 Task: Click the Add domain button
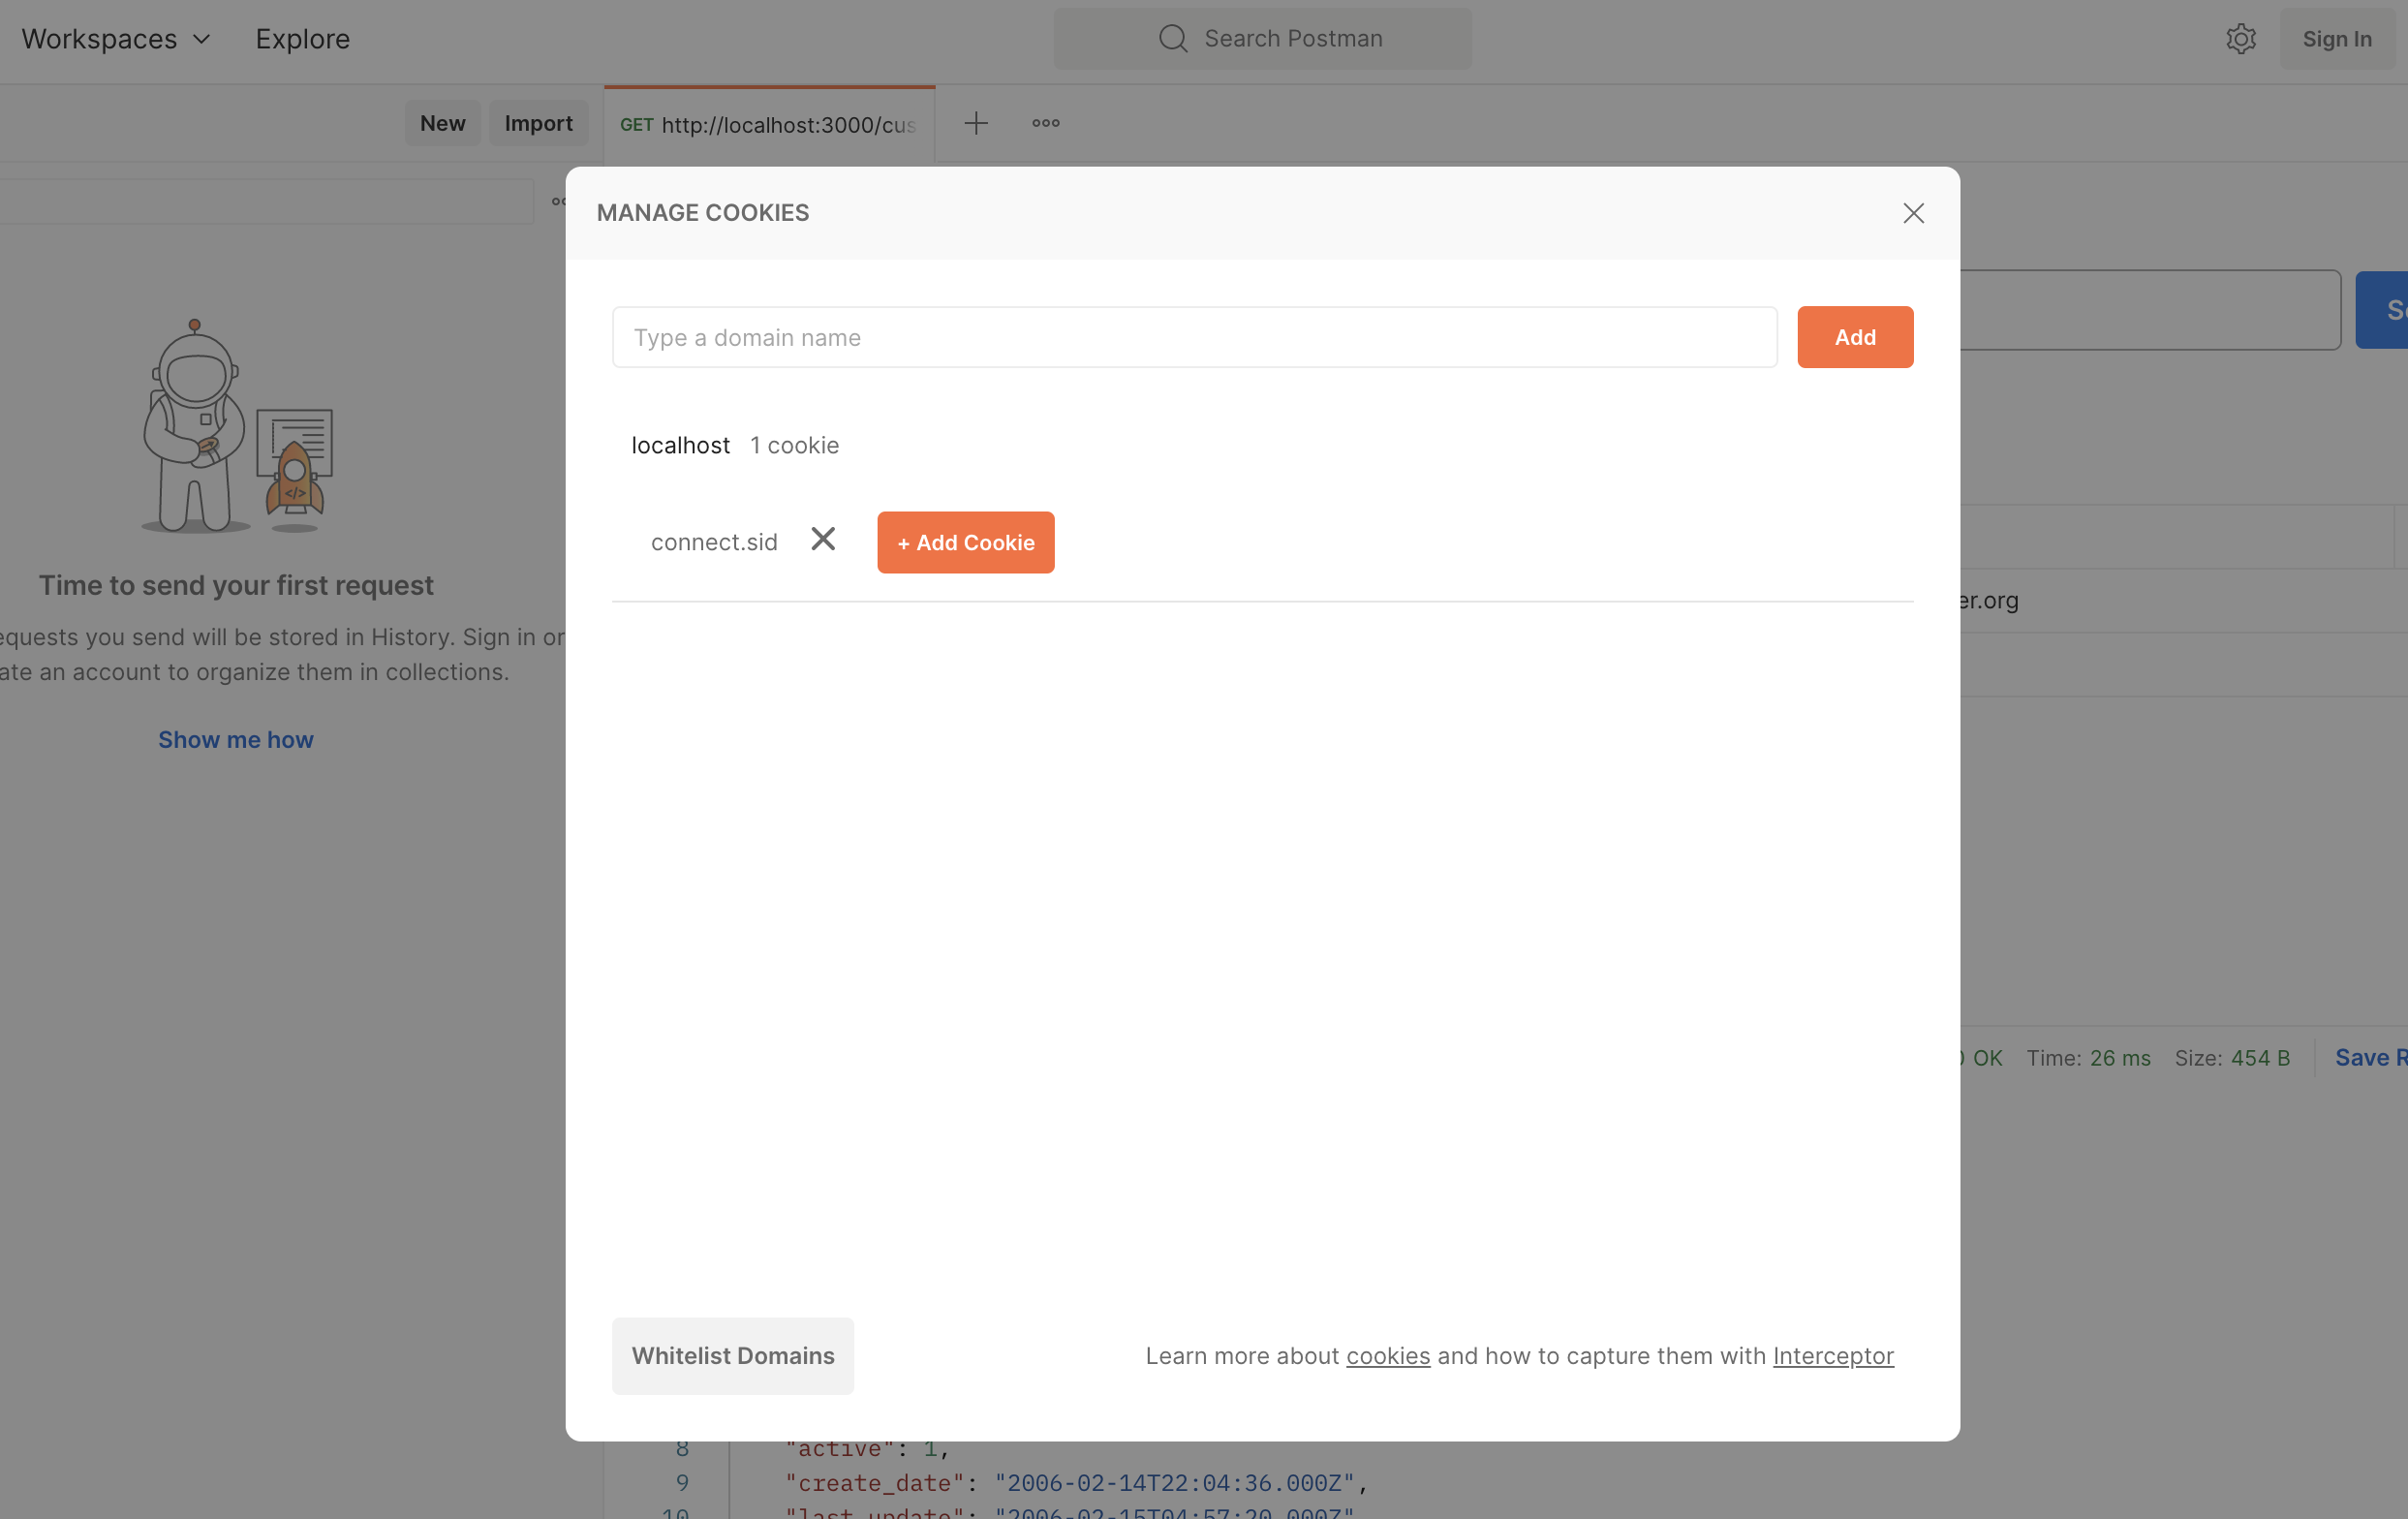tap(1854, 337)
